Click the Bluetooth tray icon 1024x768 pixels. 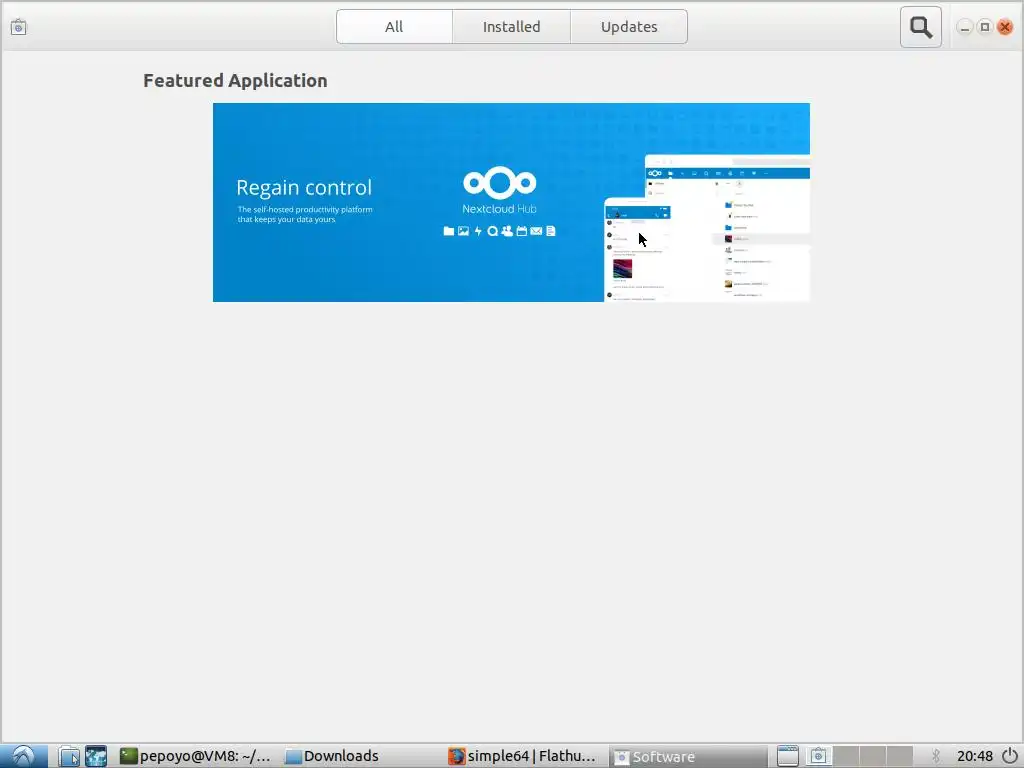tap(935, 756)
